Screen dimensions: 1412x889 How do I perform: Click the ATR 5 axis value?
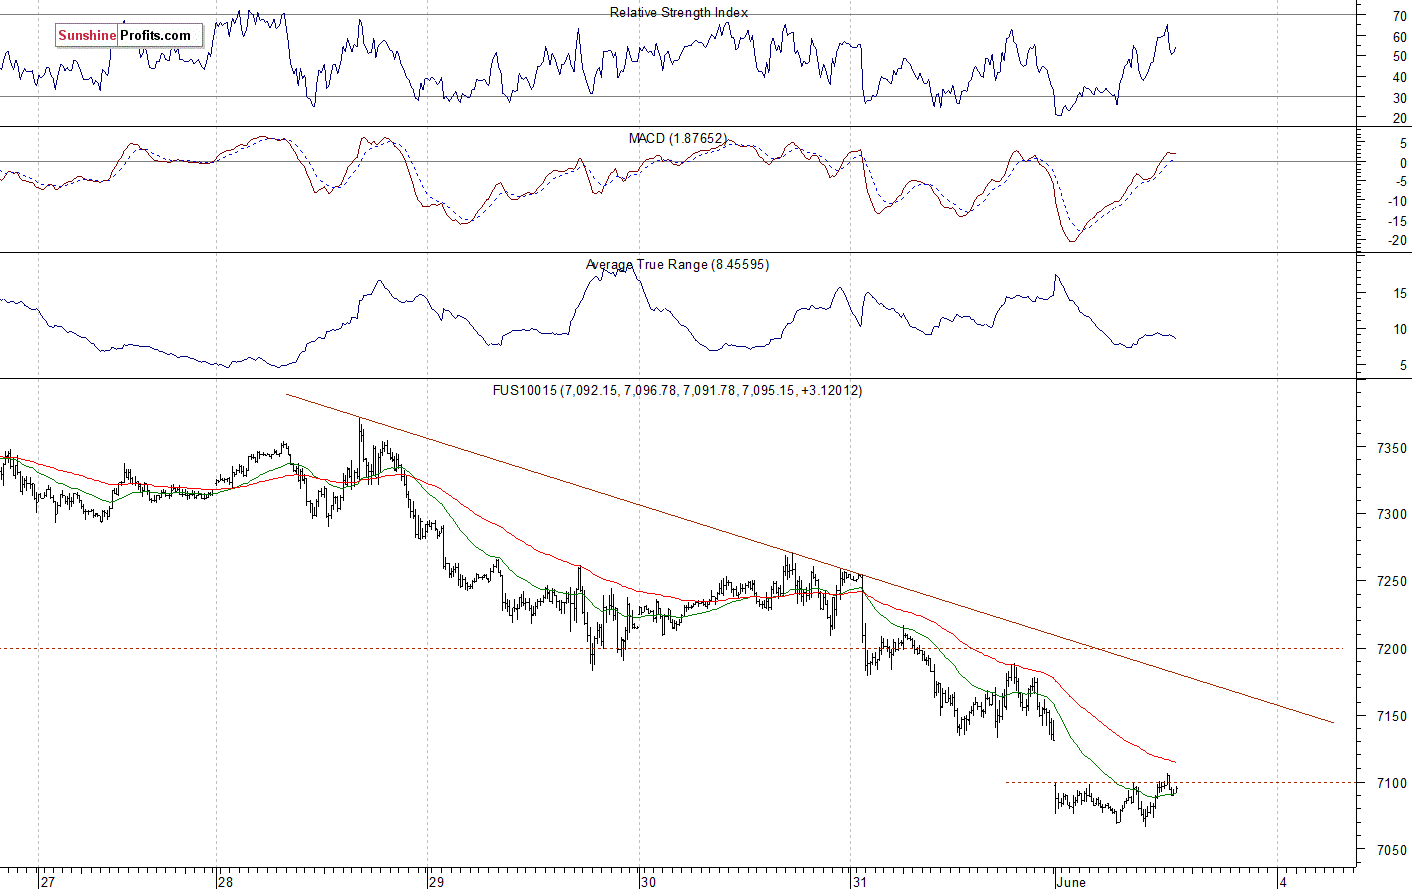(1404, 366)
